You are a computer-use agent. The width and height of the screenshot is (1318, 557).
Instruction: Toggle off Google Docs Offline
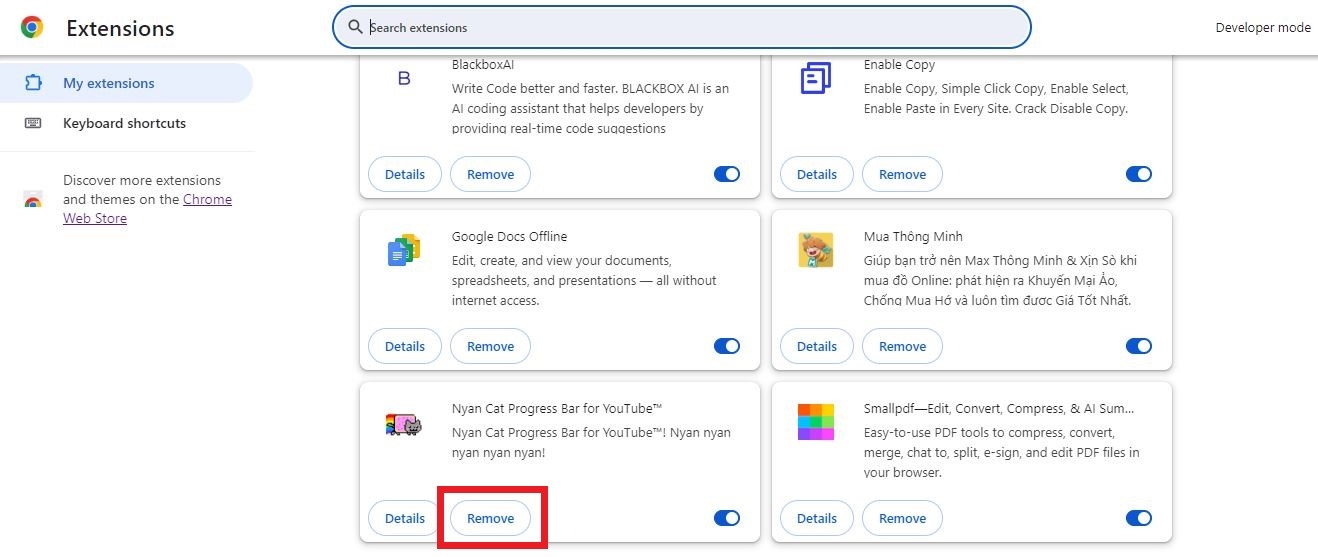(727, 346)
